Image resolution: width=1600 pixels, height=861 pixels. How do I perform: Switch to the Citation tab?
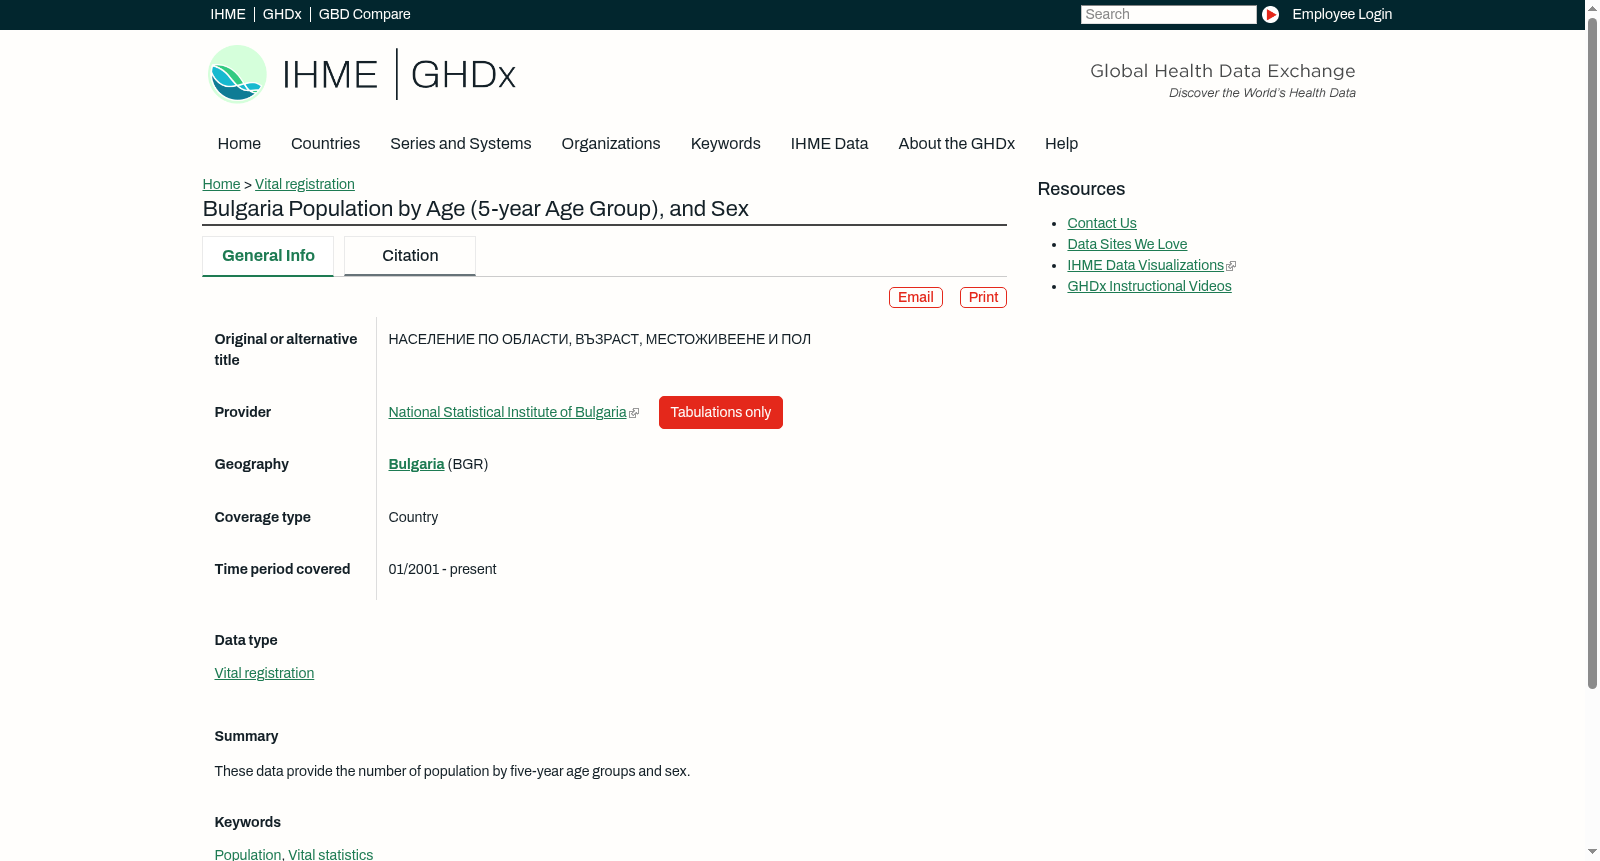410,256
